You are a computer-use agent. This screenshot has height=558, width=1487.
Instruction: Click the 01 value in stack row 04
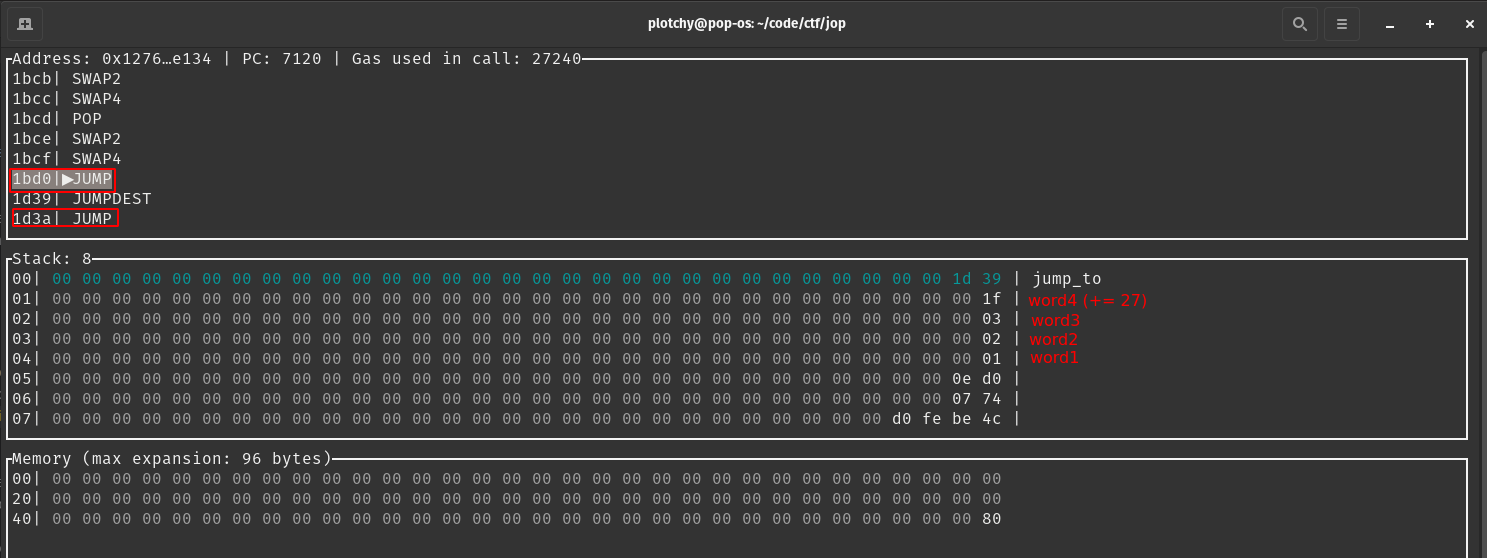[x=991, y=359]
